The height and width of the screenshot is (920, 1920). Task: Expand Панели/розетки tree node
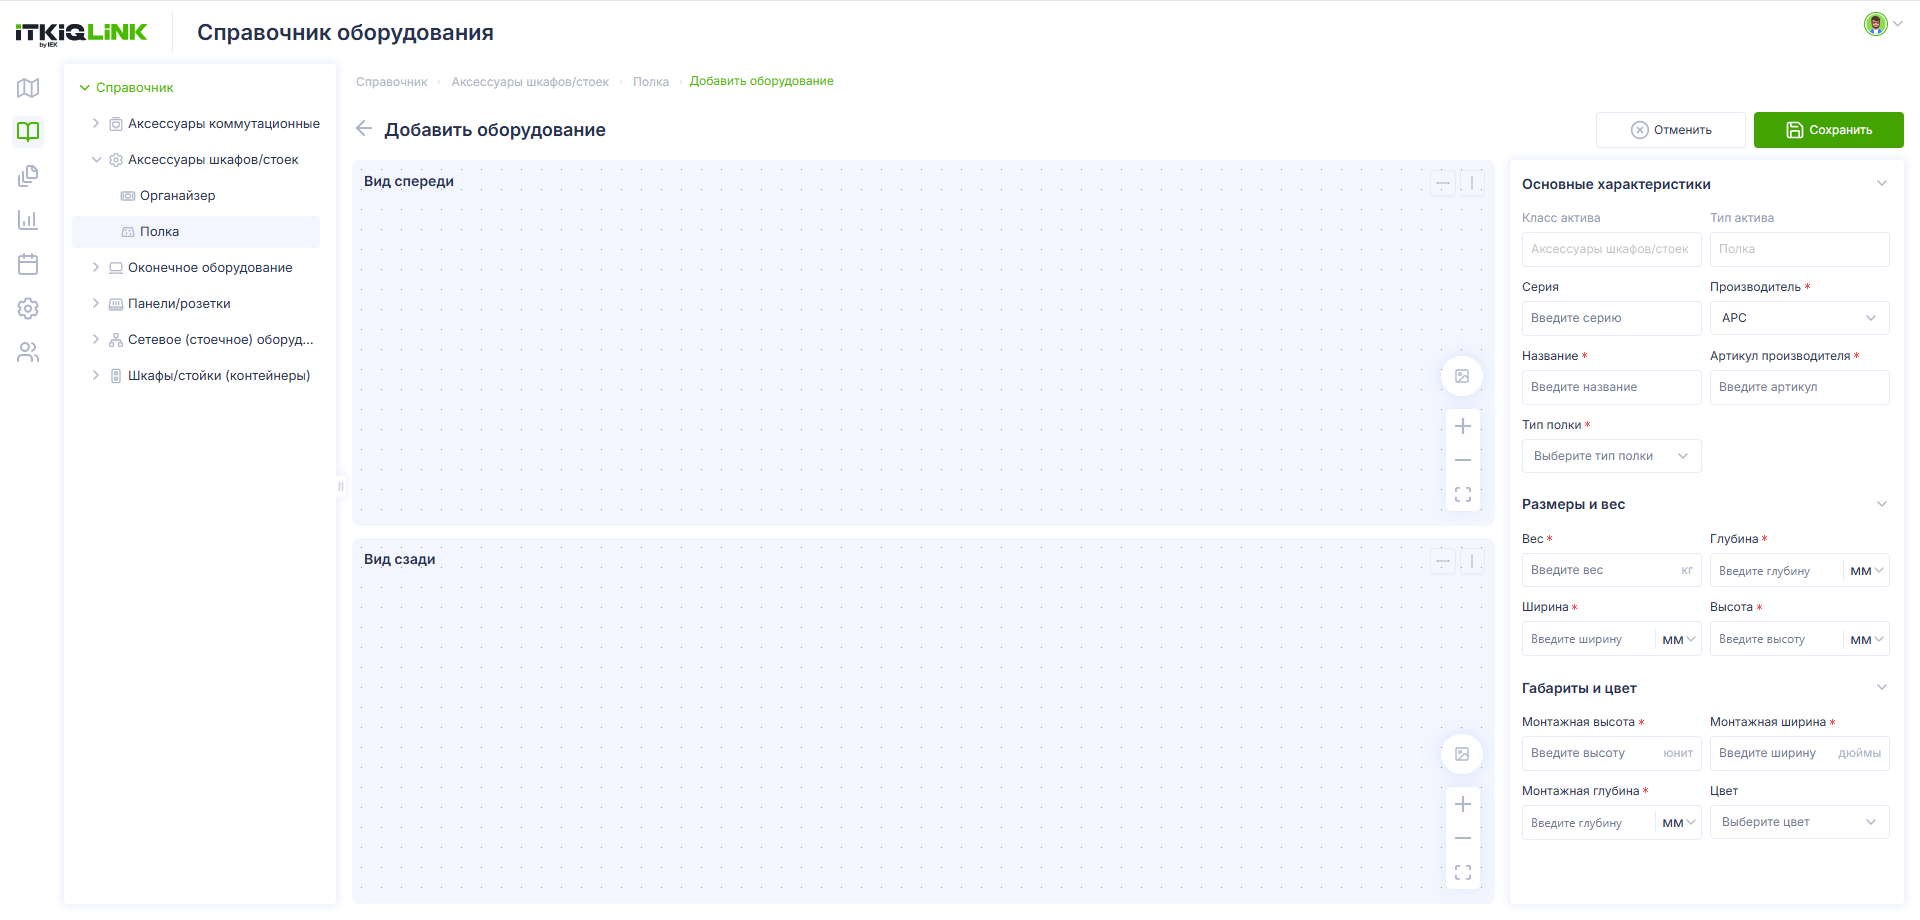click(96, 303)
